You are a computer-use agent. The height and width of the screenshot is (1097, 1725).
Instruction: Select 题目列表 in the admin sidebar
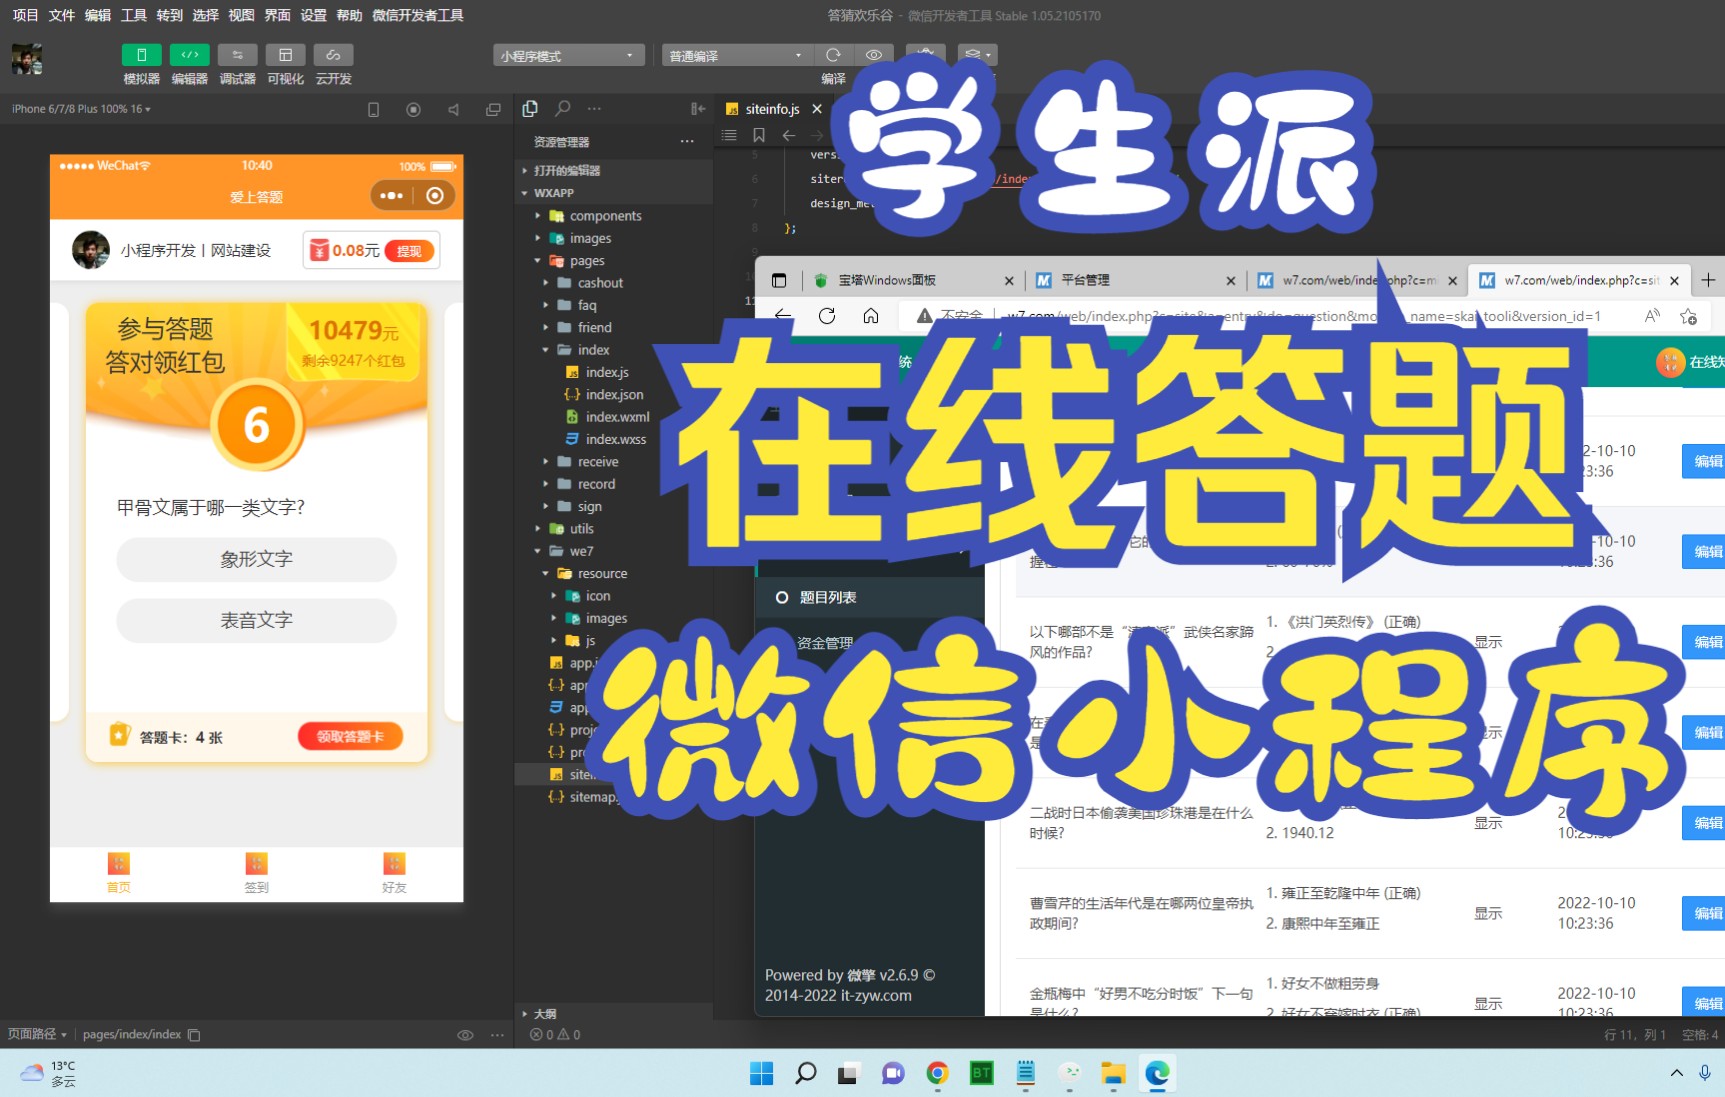coord(870,598)
